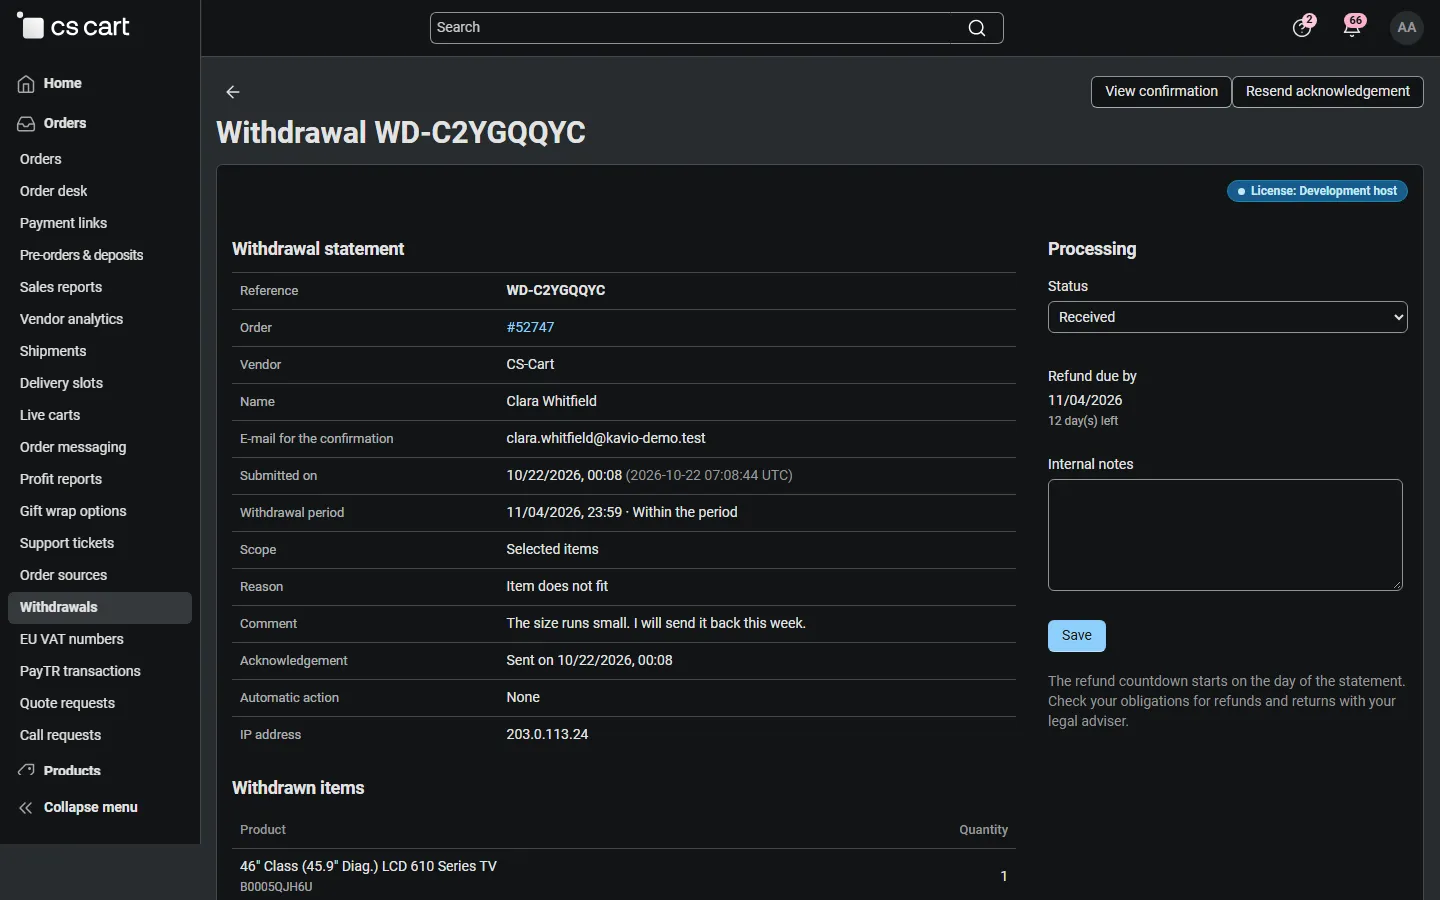Open the Orders sub-item below the Orders heading
The width and height of the screenshot is (1440, 900).
tap(41, 159)
